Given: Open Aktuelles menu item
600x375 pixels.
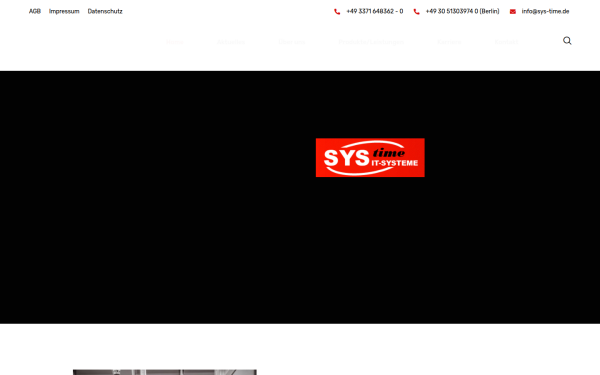Looking at the screenshot, I should coord(231,42).
